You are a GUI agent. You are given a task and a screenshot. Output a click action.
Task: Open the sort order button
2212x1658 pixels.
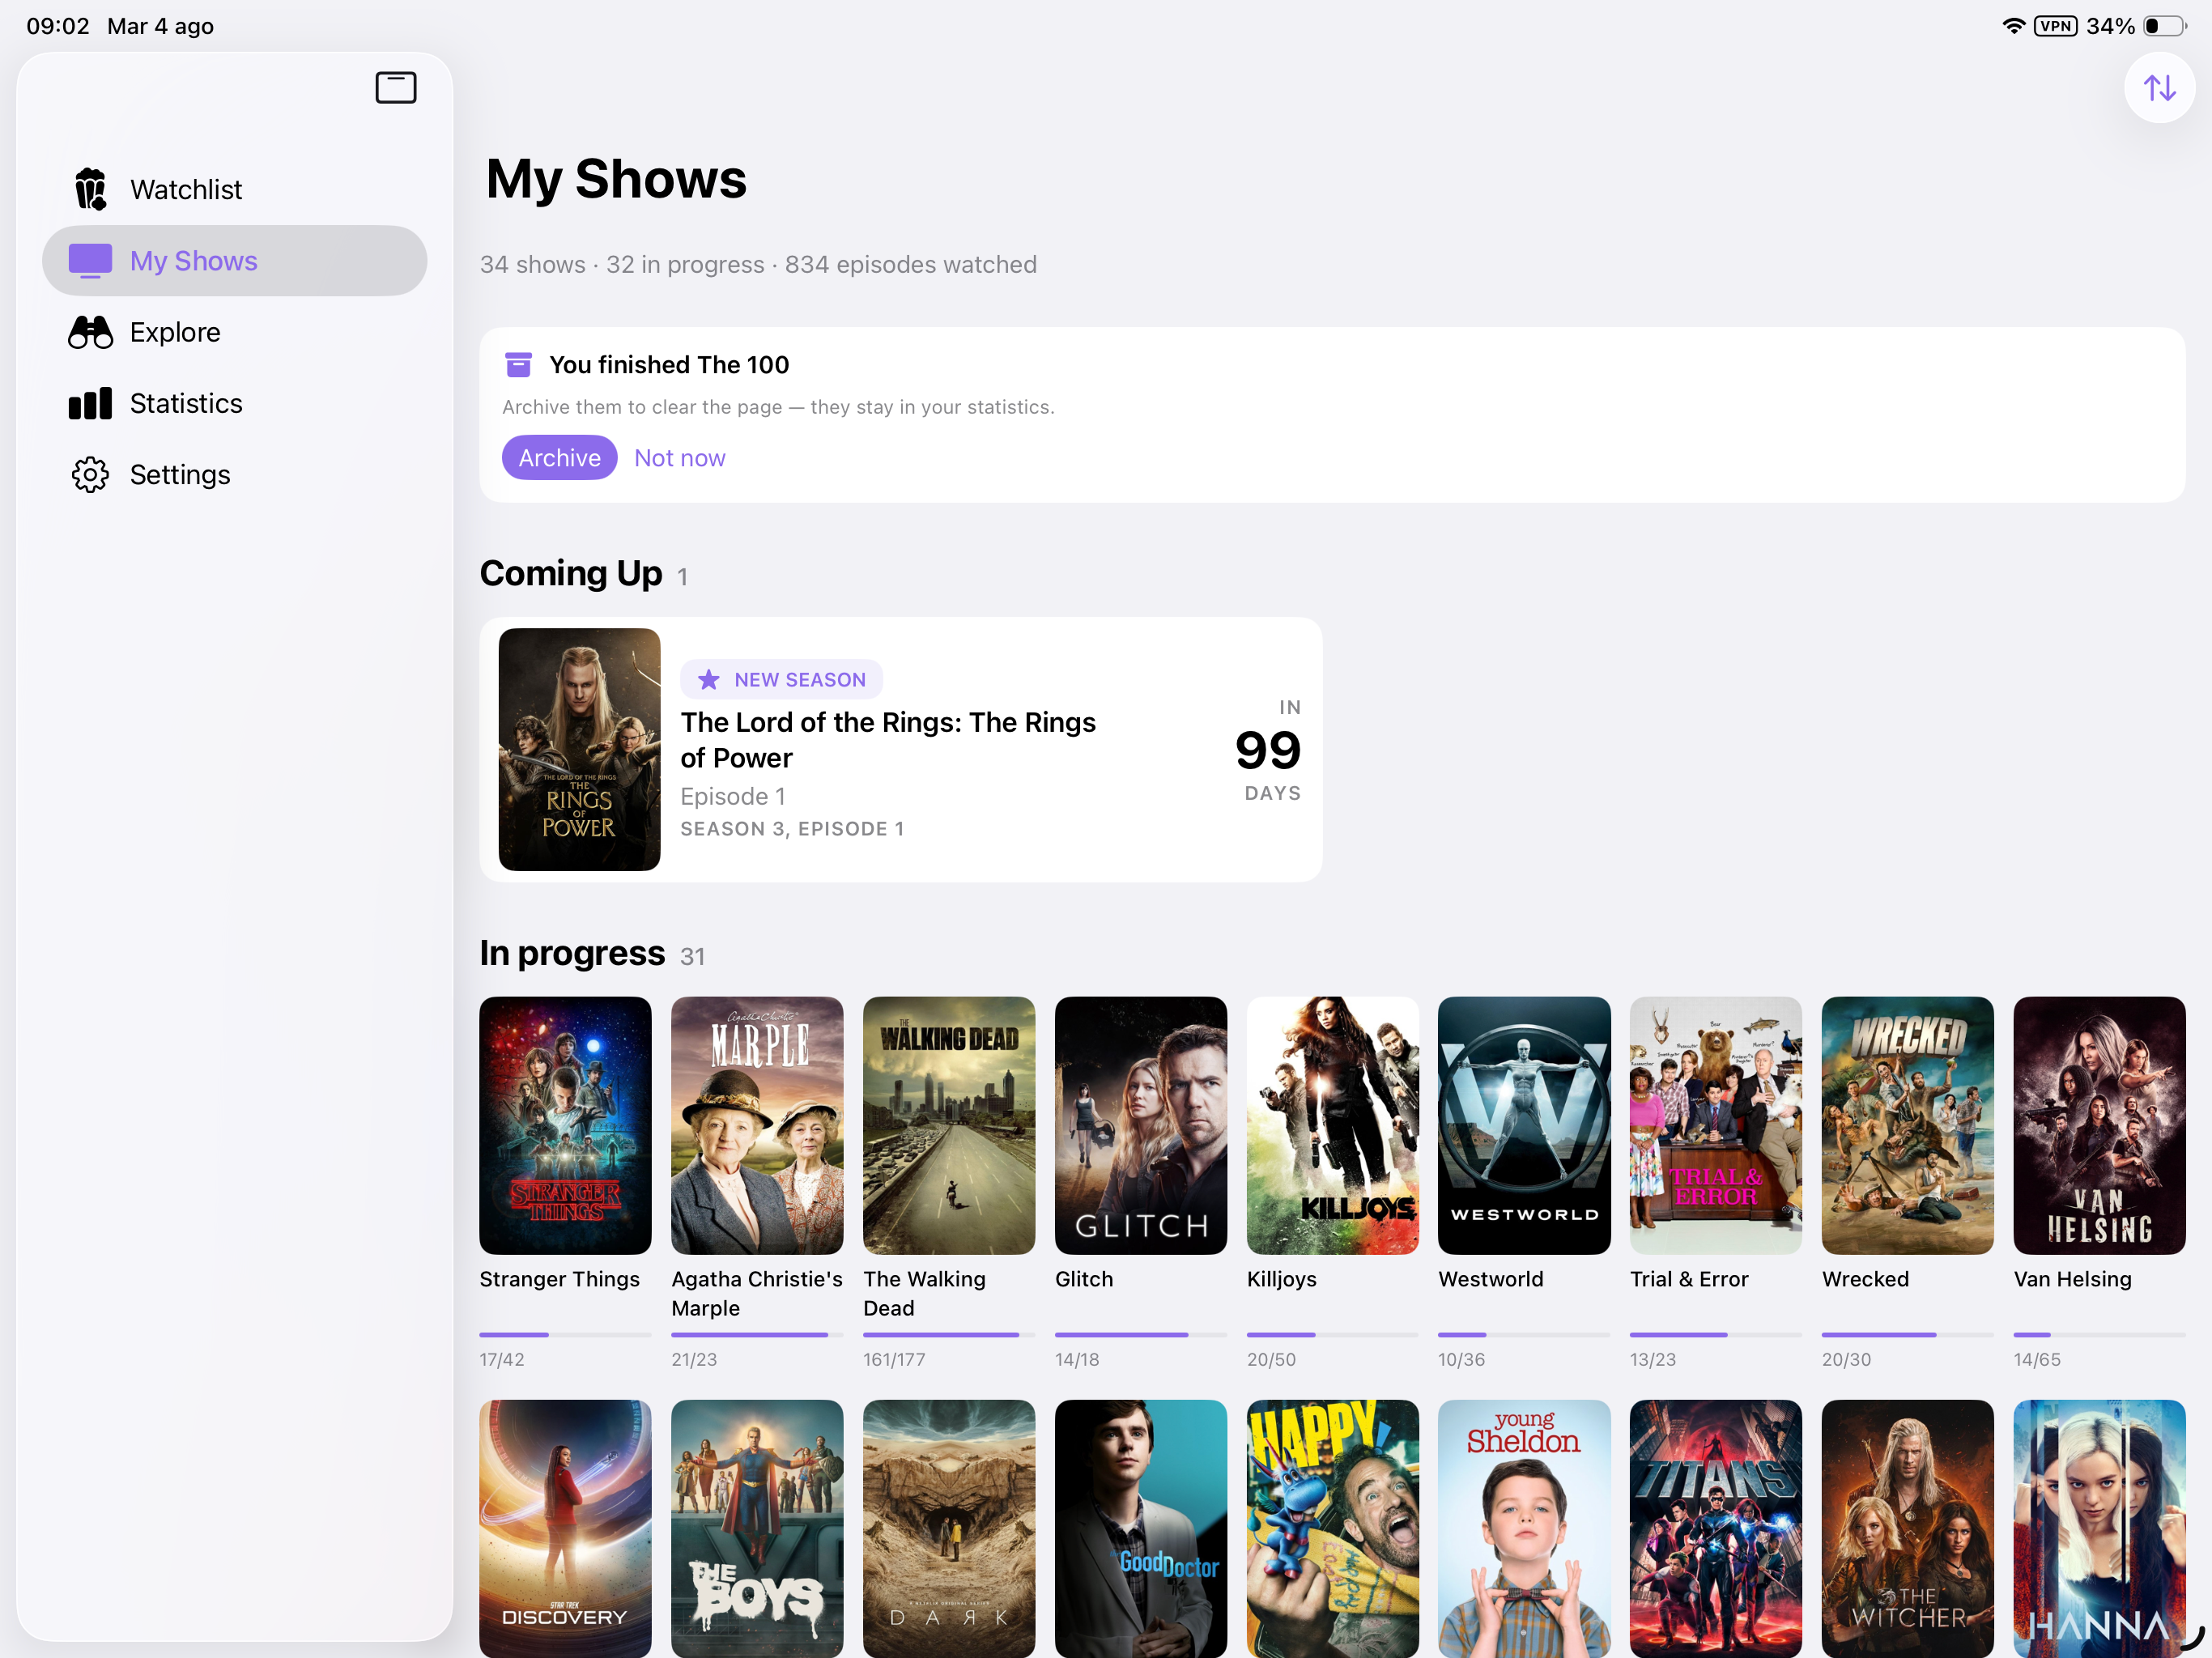click(2159, 88)
